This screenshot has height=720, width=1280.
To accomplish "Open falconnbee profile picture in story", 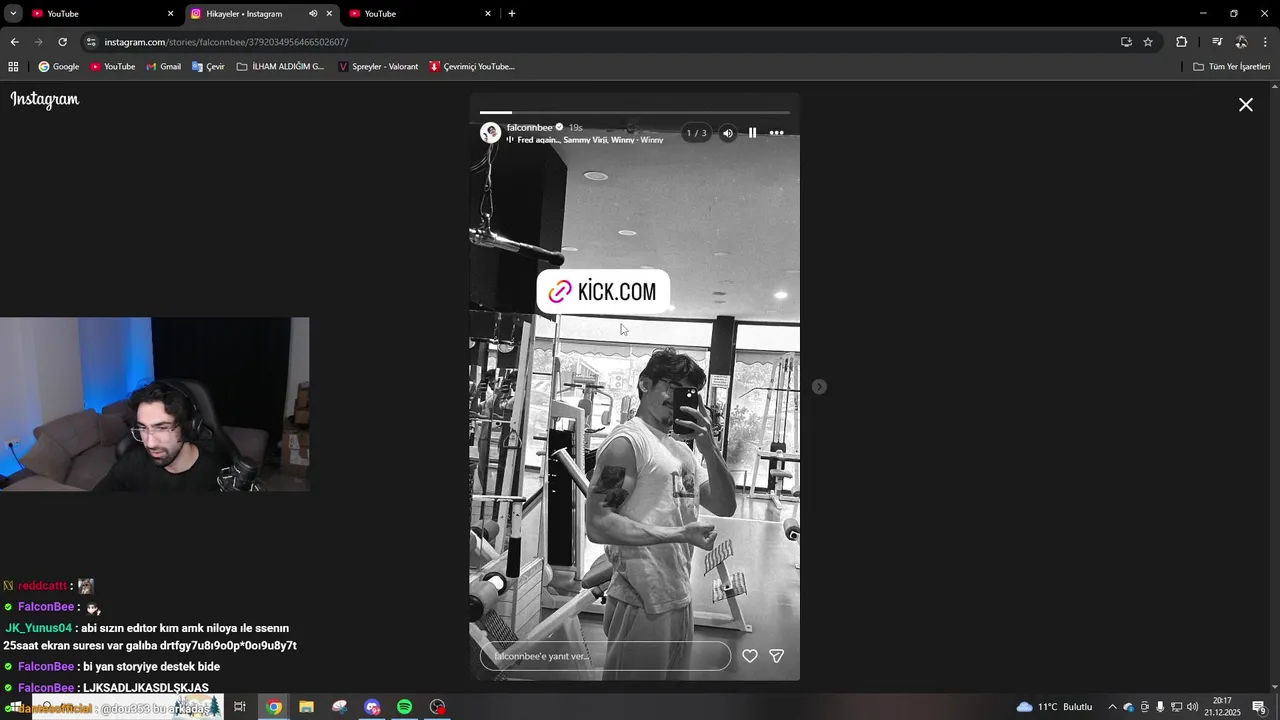I will tap(490, 133).
